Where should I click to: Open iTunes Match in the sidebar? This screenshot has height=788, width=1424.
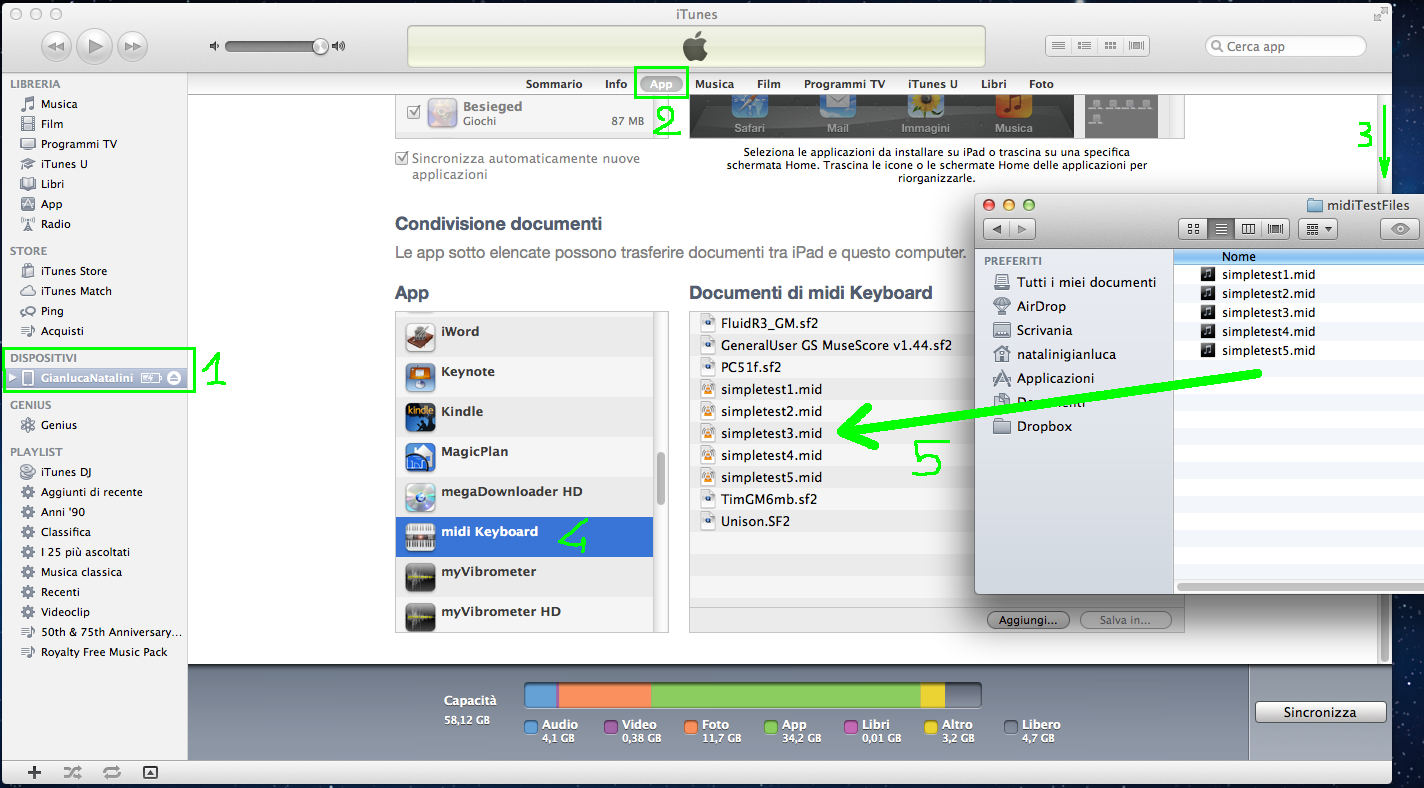pyautogui.click(x=76, y=291)
